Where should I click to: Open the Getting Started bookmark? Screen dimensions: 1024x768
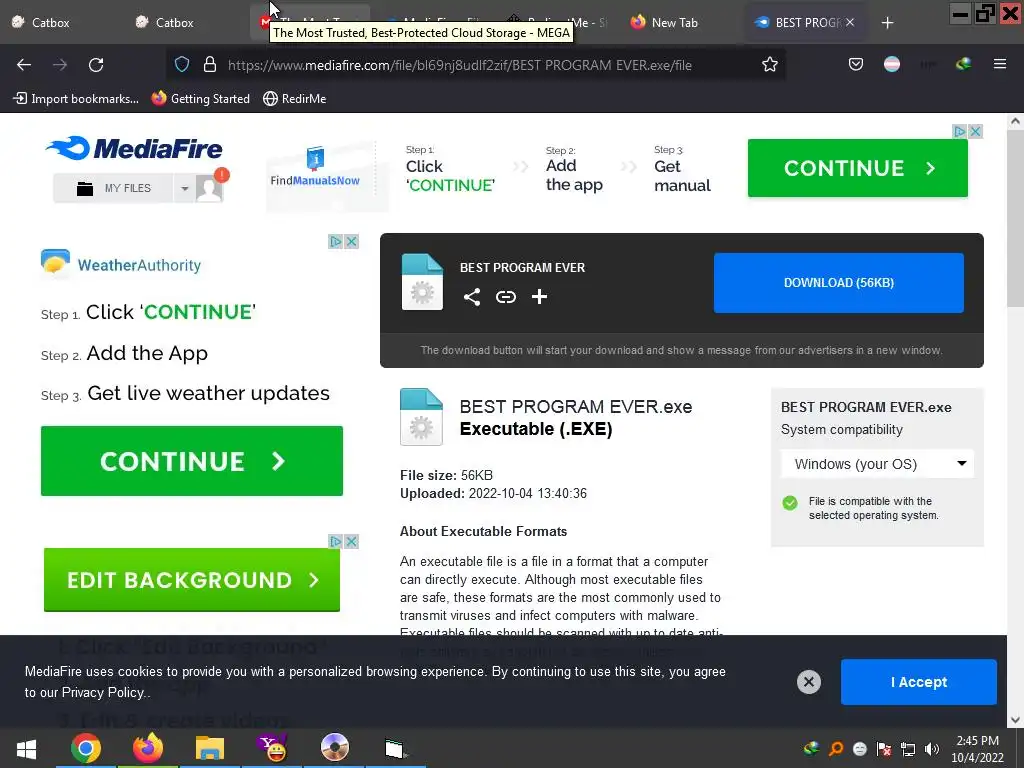pyautogui.click(x=200, y=99)
